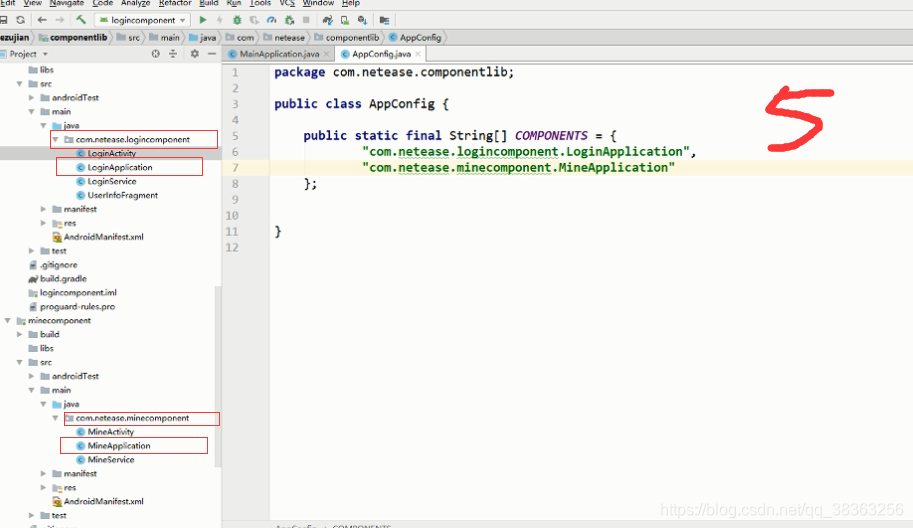
Task: Select UserInfoFragment in project tree
Action: 122,195
